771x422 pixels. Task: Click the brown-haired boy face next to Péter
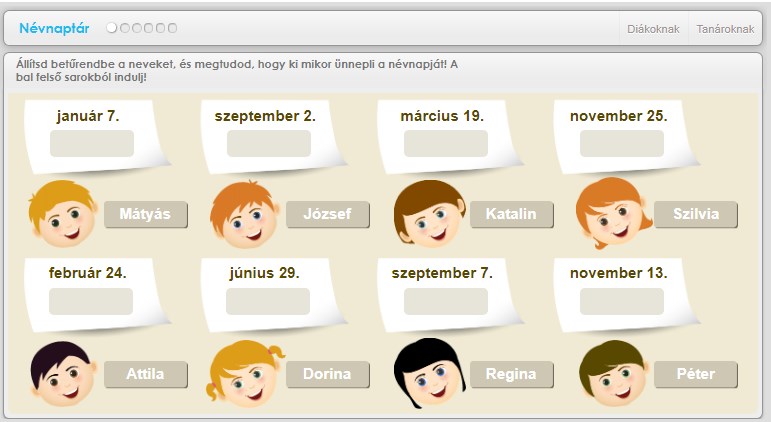(611, 374)
